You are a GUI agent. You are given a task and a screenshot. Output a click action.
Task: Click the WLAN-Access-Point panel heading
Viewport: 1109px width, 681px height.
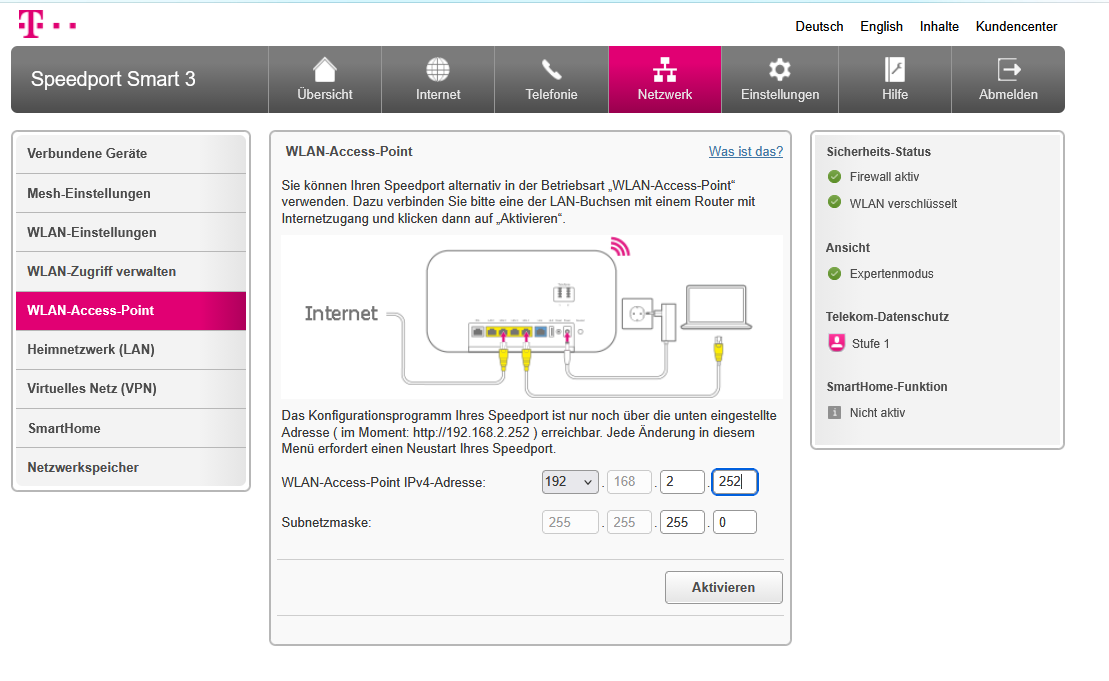click(x=349, y=151)
